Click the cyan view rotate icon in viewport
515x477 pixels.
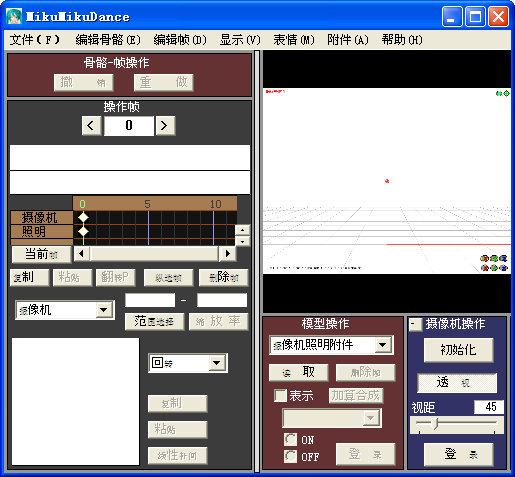(499, 93)
